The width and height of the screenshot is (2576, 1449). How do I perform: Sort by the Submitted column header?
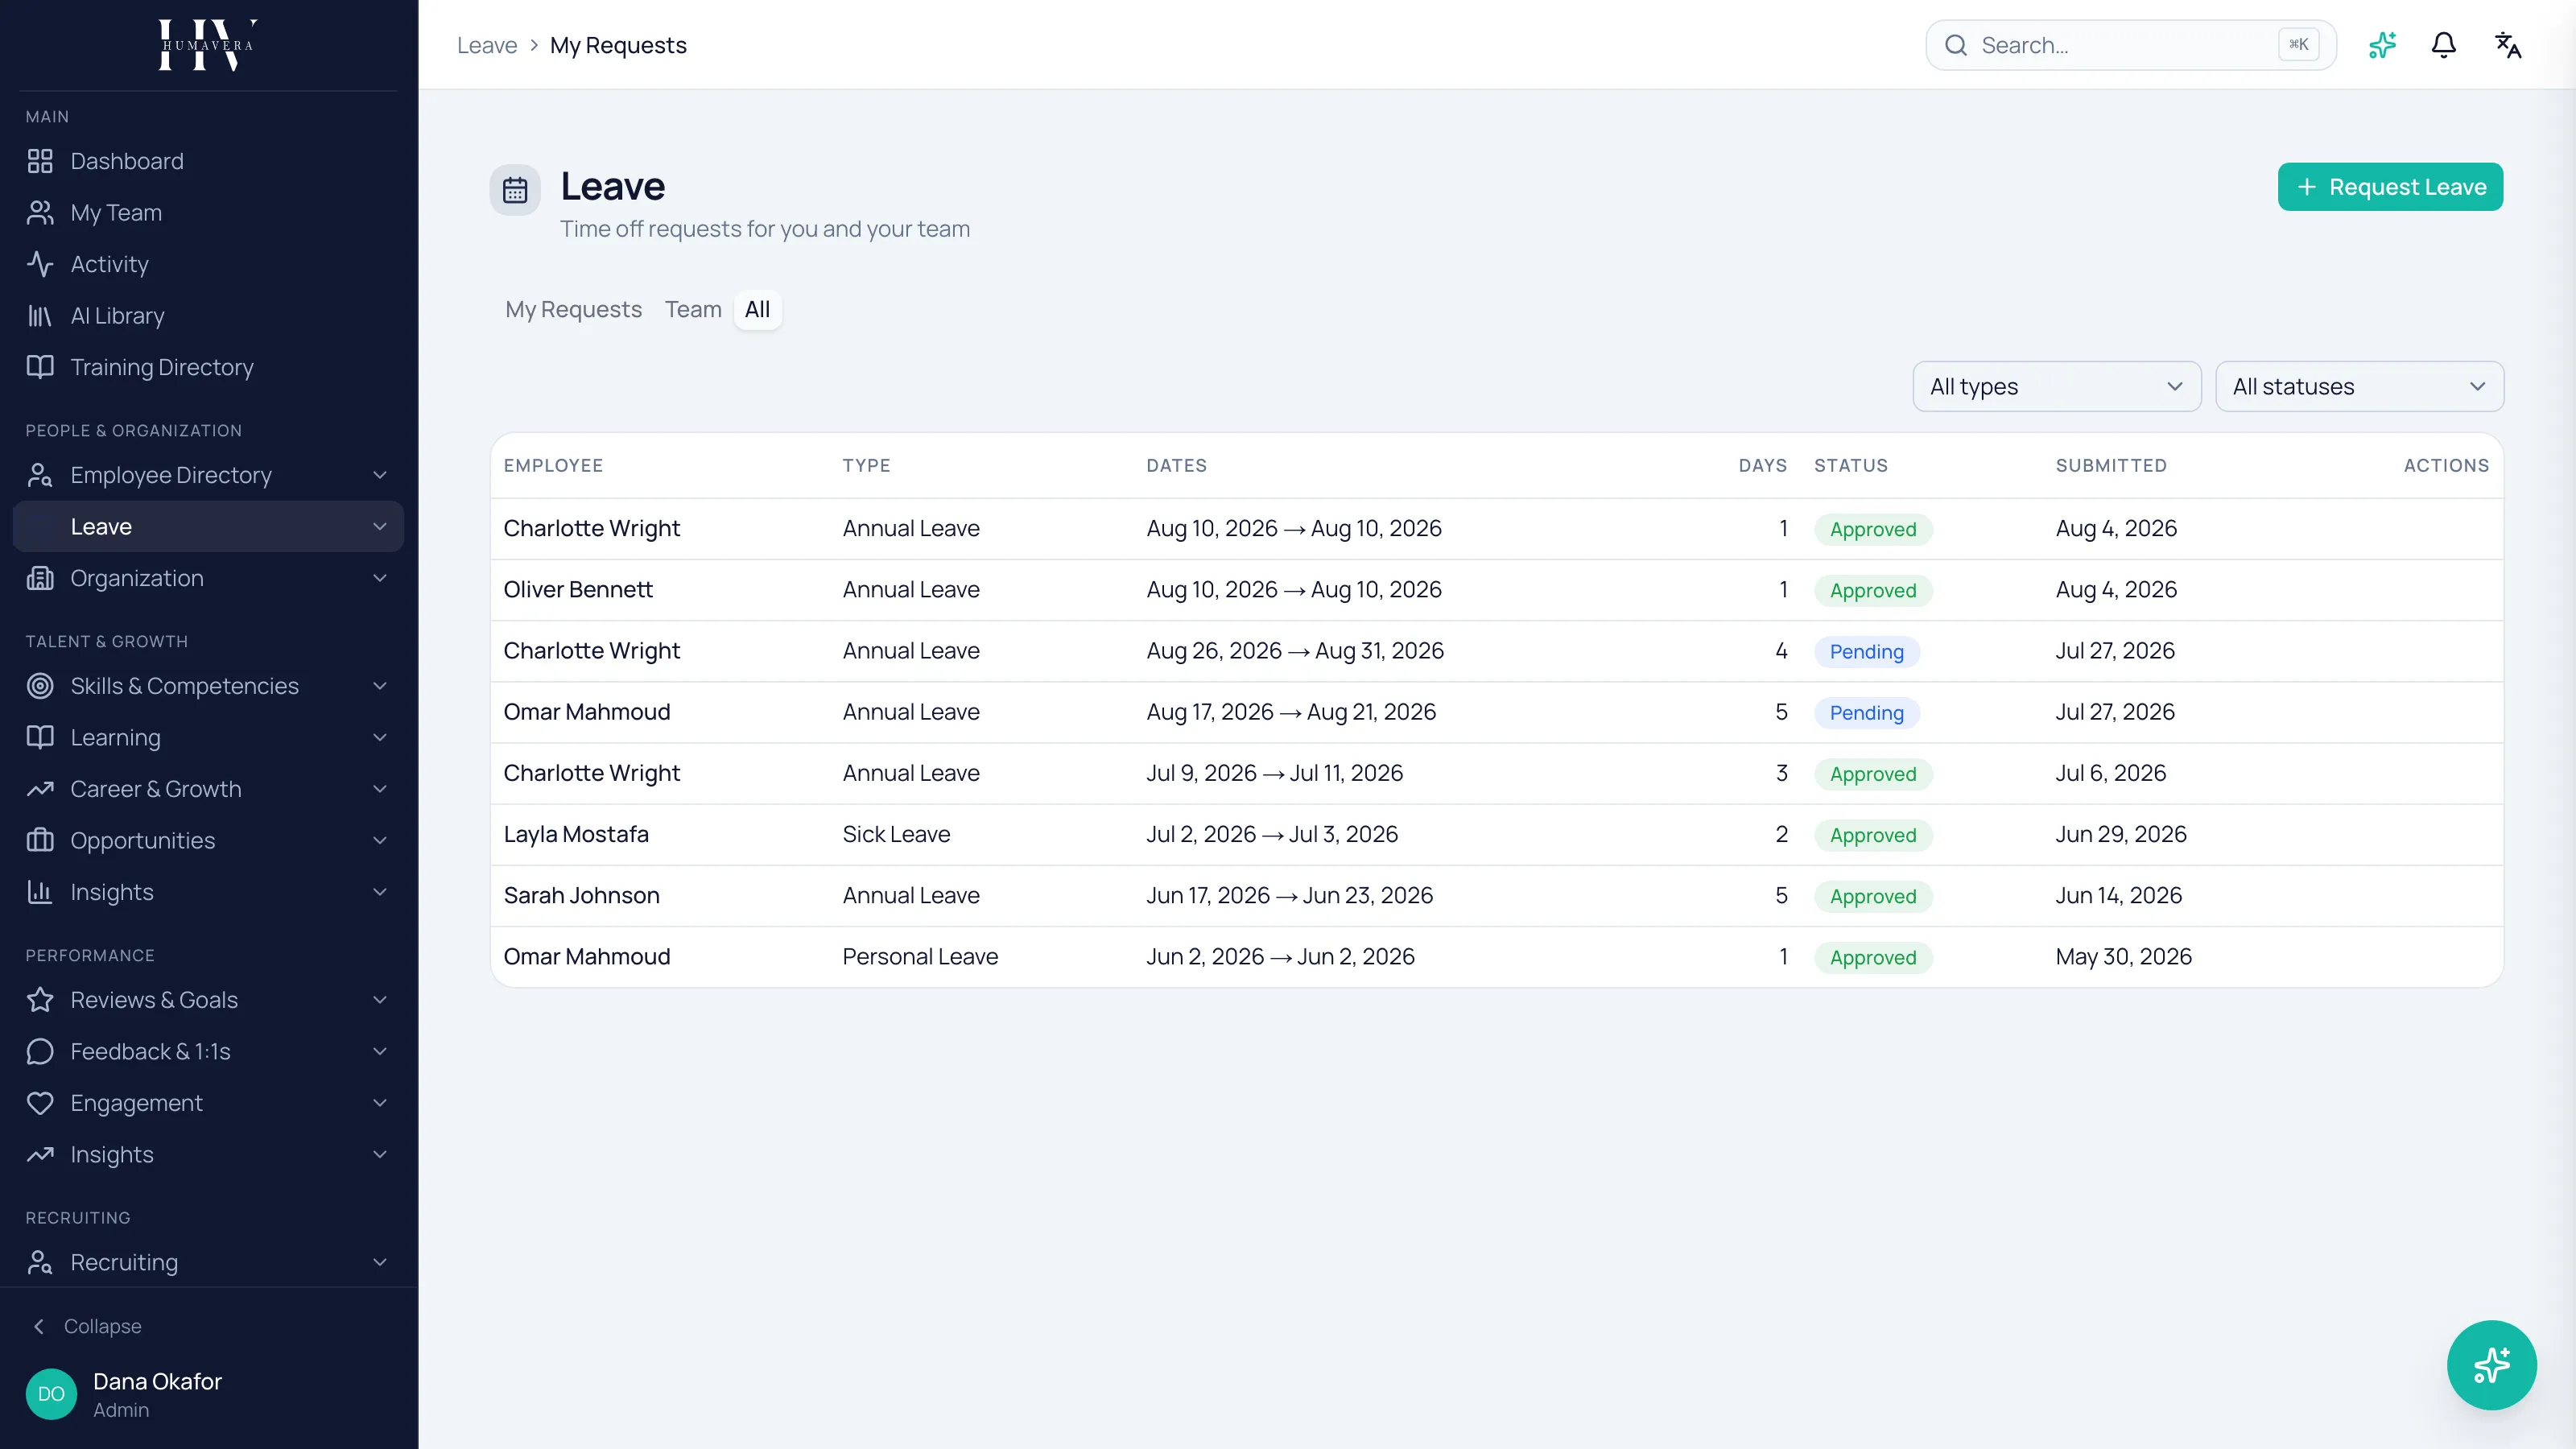(2111, 465)
